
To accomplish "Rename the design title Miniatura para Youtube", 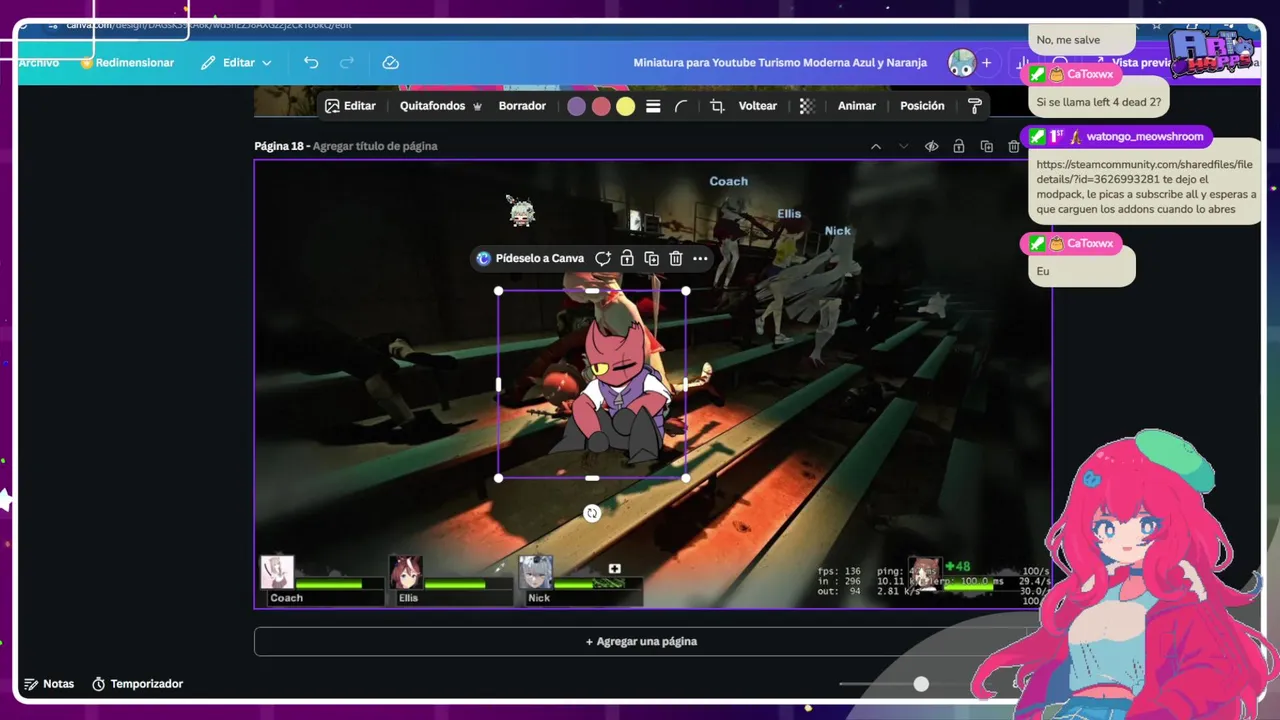I will (780, 63).
